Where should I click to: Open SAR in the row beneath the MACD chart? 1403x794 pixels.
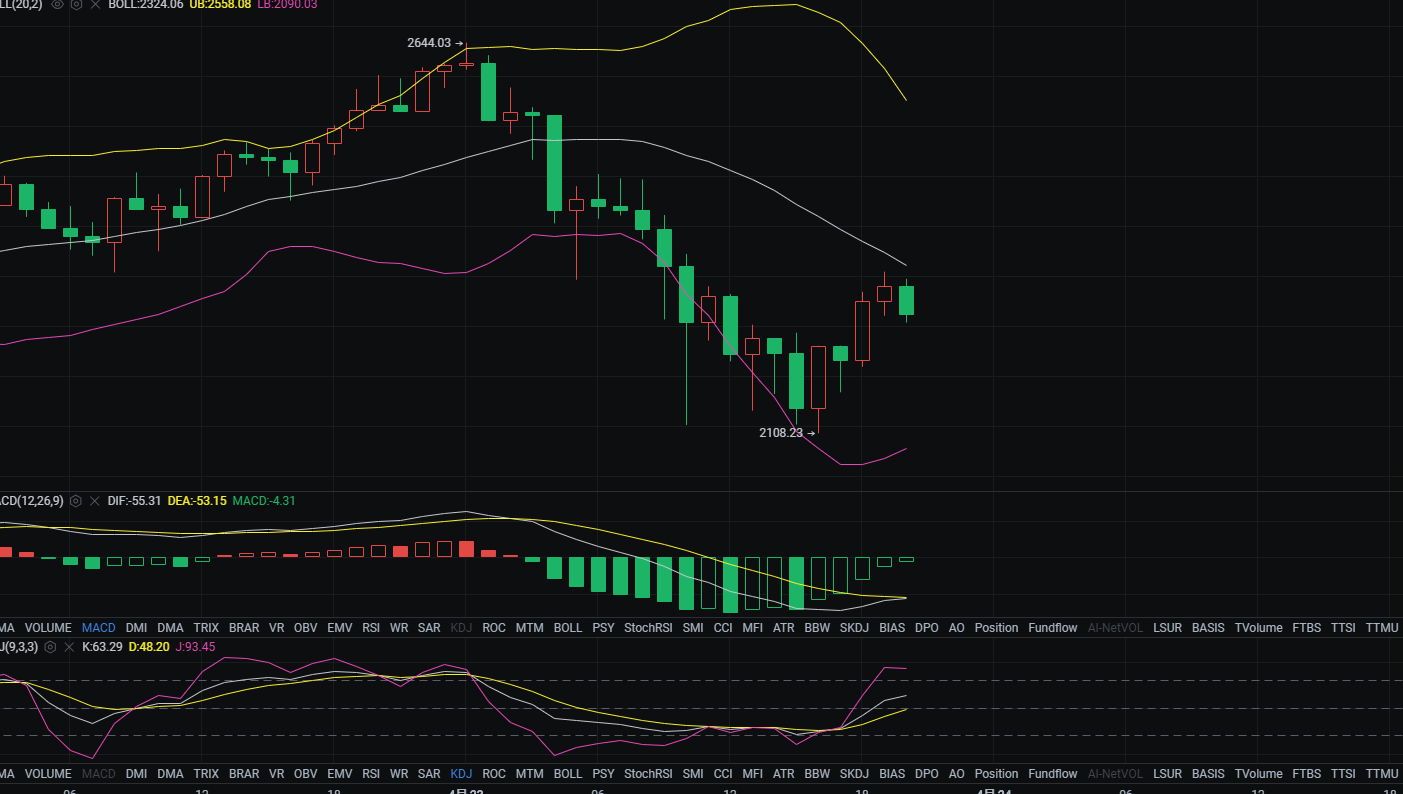(x=429, y=628)
